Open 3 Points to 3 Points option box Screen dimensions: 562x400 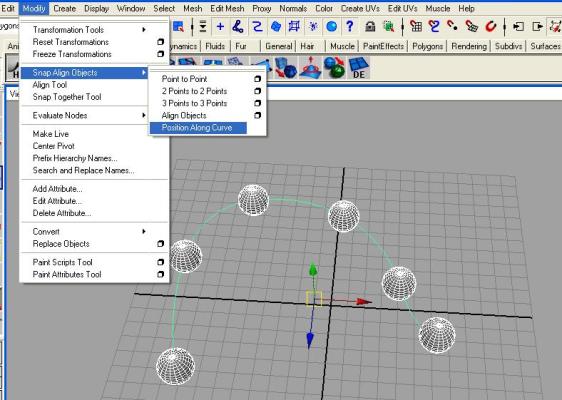[x=257, y=103]
